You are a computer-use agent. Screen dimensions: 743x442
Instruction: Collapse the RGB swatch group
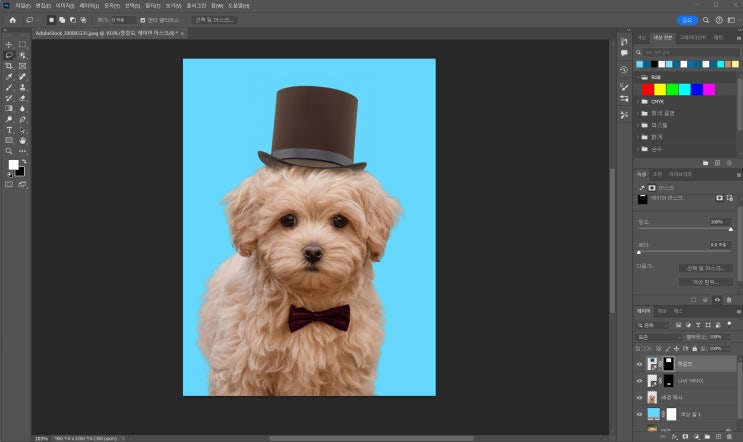tap(639, 76)
